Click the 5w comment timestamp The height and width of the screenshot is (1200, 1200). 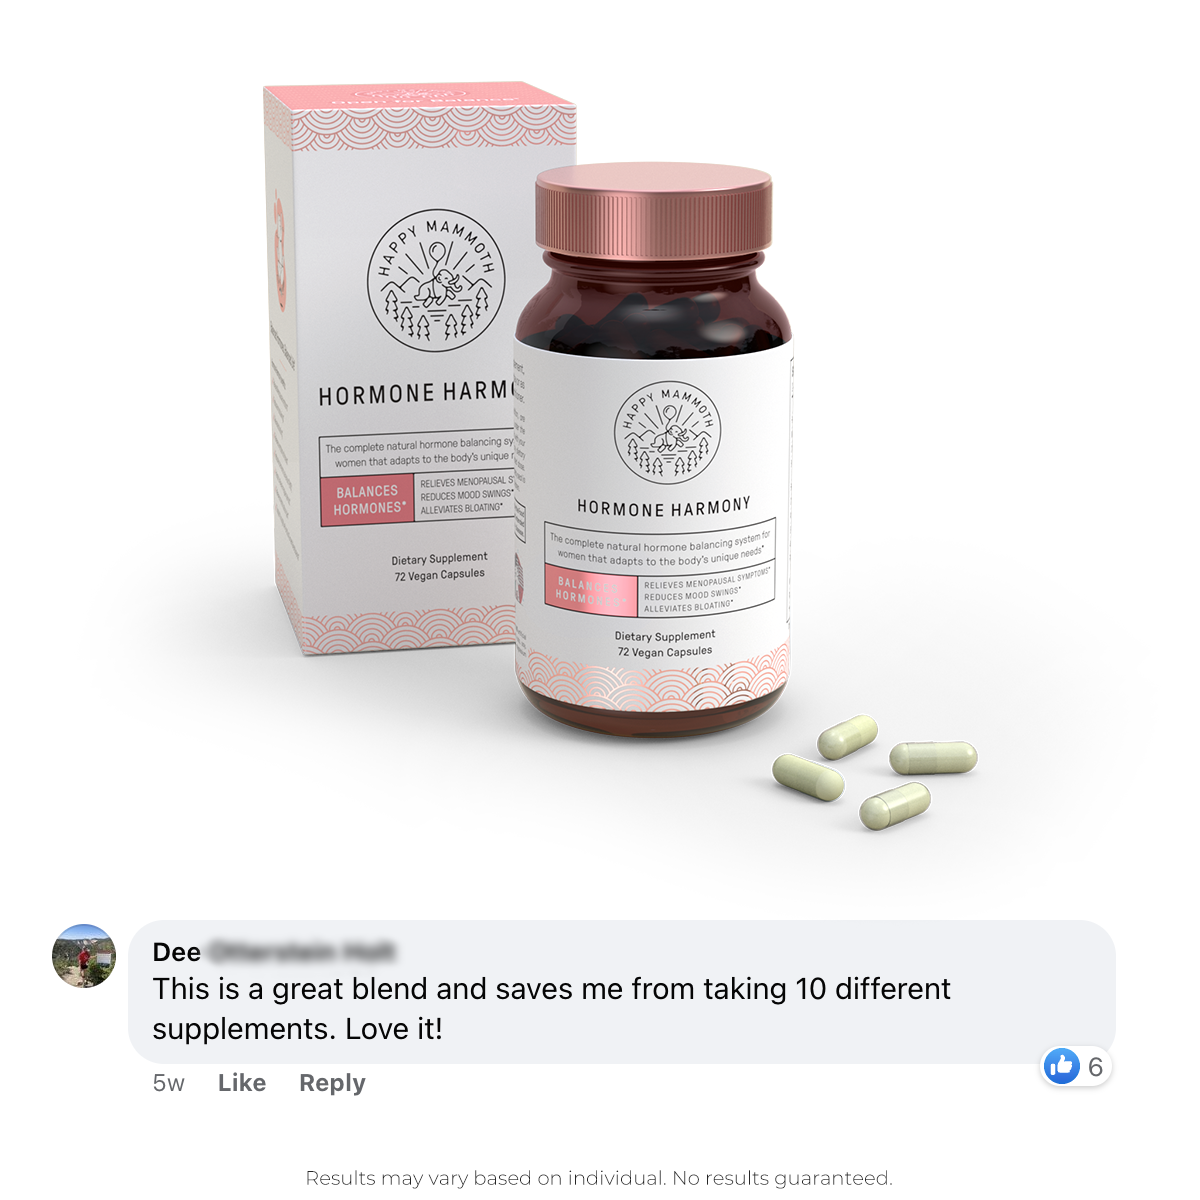click(169, 1083)
